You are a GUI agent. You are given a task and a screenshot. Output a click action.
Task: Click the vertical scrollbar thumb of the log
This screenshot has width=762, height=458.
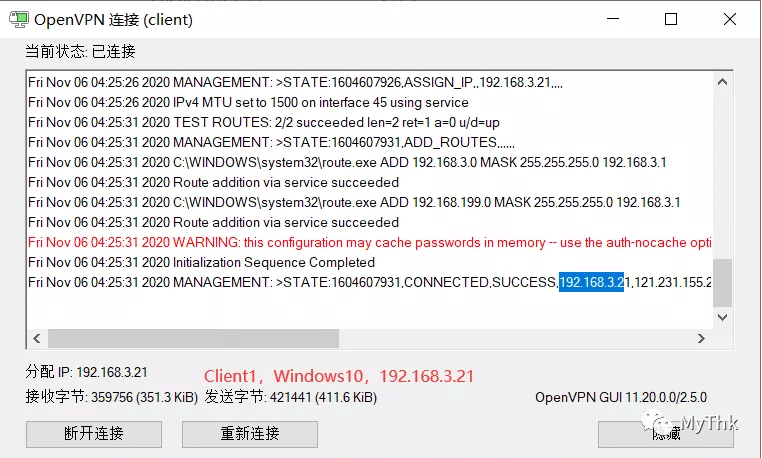[722, 283]
